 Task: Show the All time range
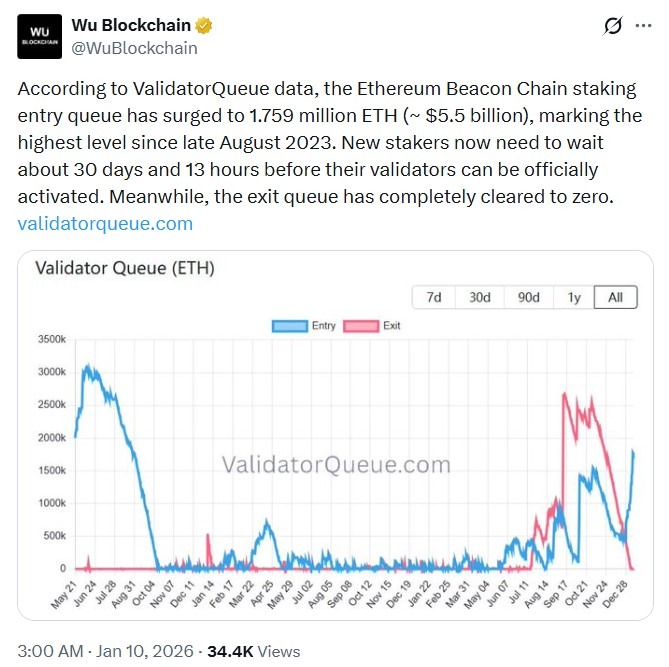coord(615,297)
